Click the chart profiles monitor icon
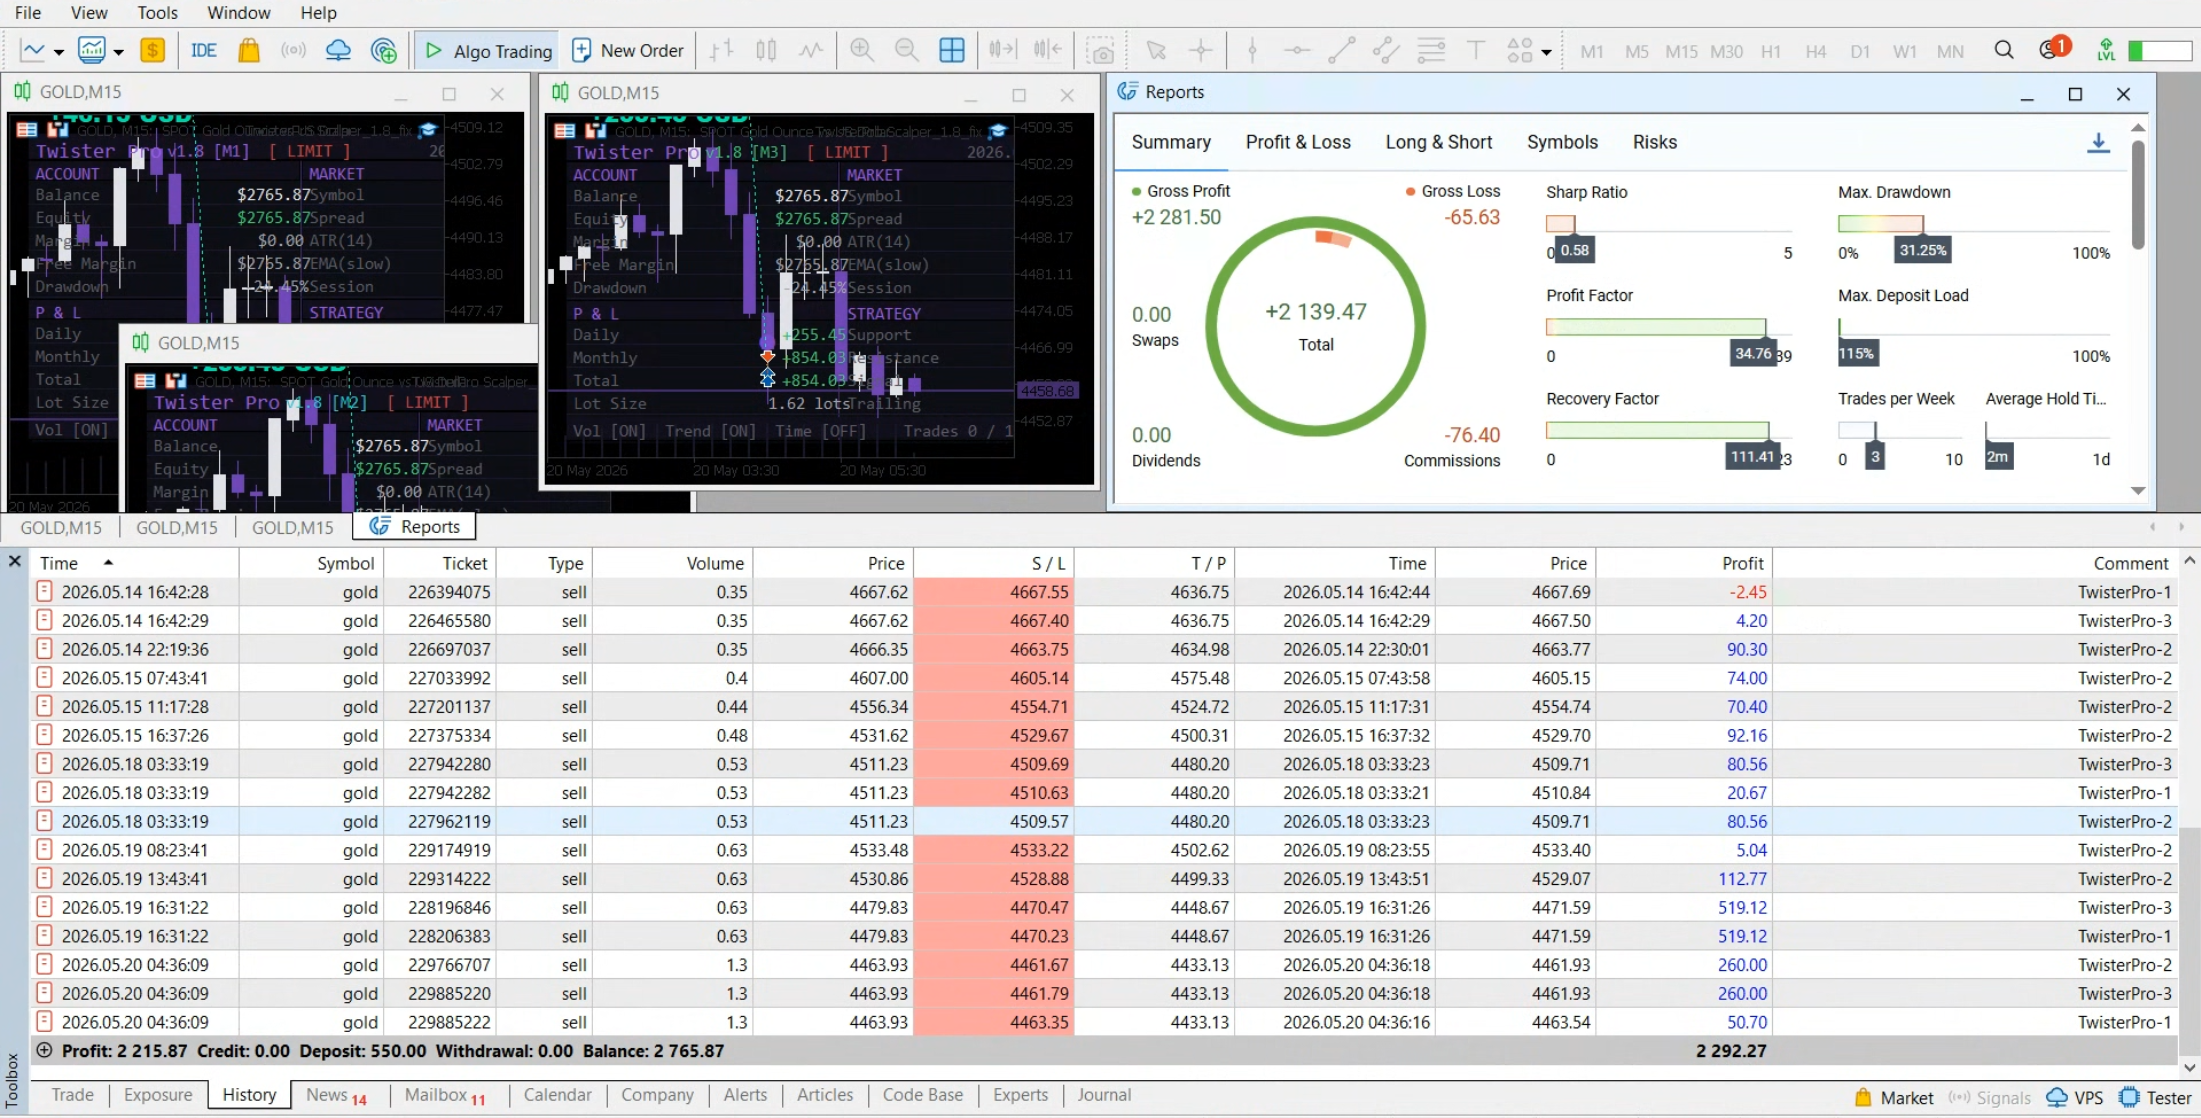The width and height of the screenshot is (2201, 1118). [92, 50]
